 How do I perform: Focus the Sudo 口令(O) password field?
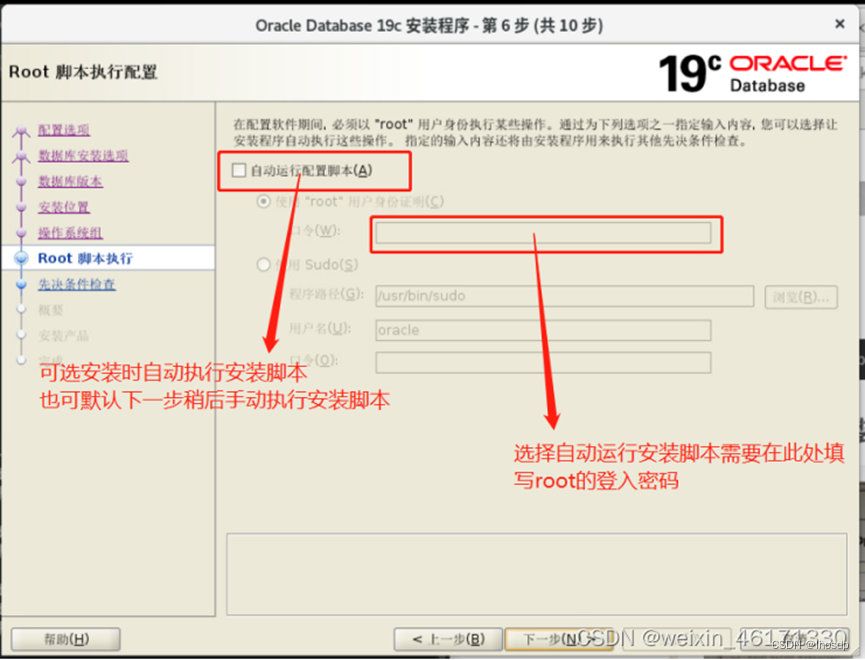coord(543,363)
